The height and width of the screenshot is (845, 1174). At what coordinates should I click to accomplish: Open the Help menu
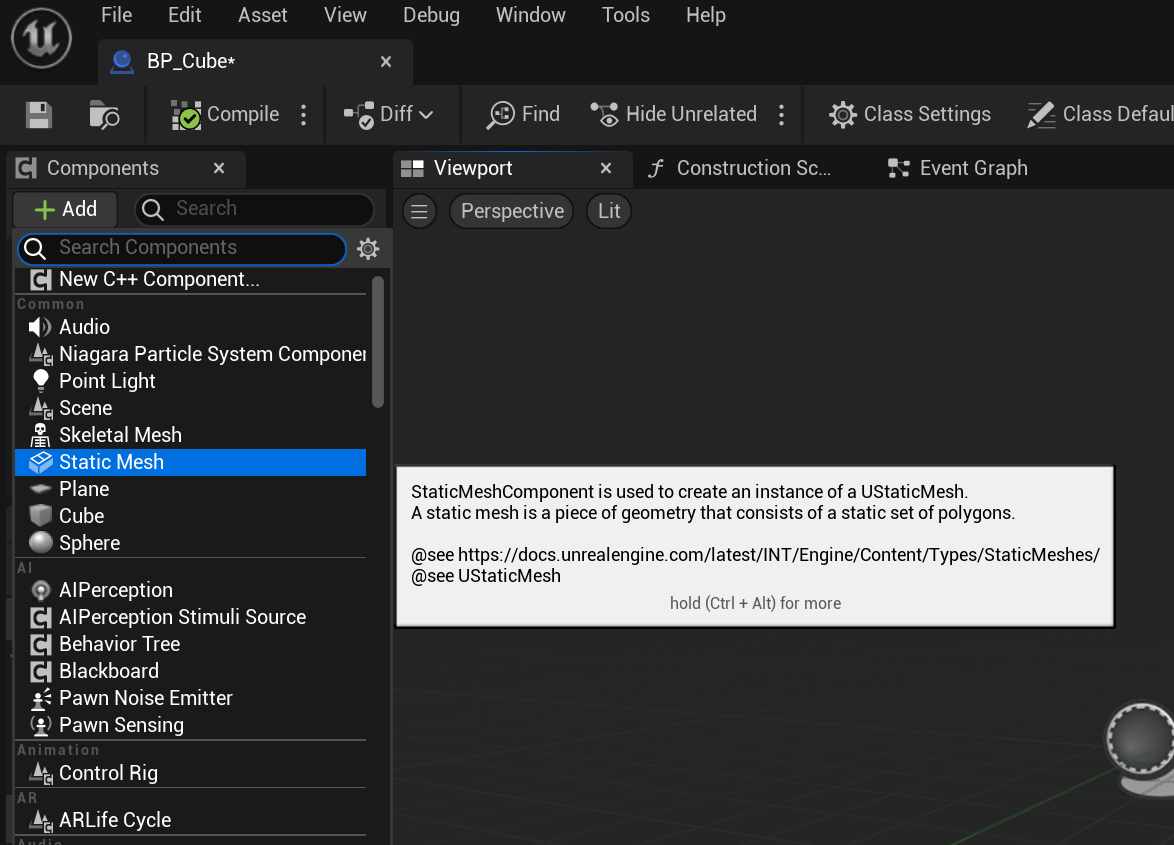(x=706, y=15)
